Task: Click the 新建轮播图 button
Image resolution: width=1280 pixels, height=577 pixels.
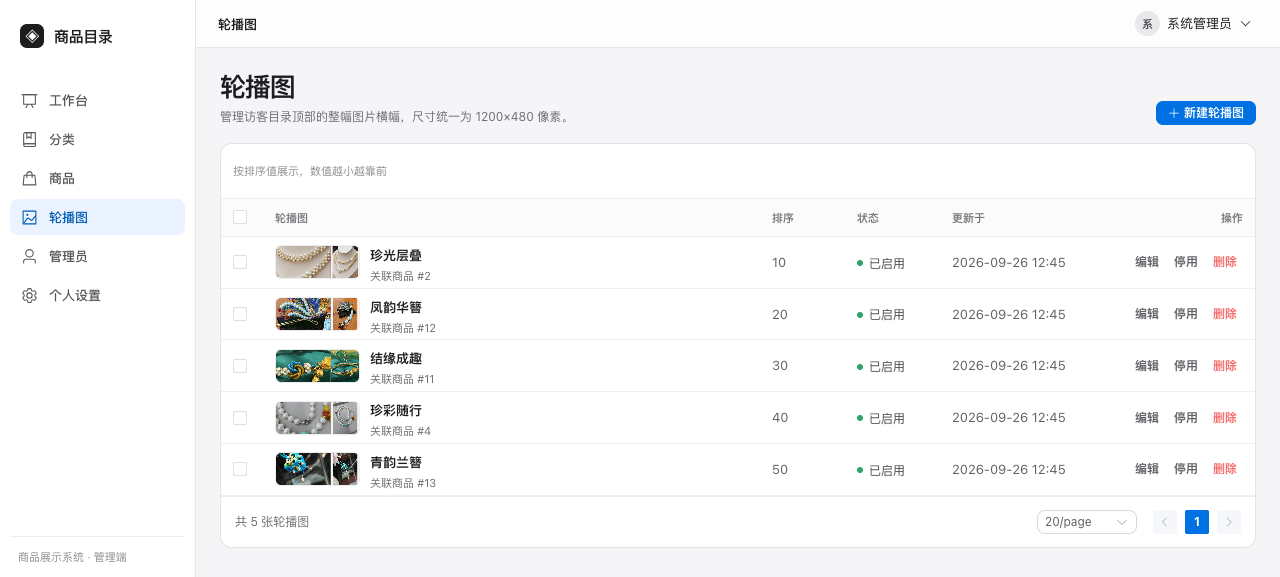Action: pyautogui.click(x=1206, y=113)
